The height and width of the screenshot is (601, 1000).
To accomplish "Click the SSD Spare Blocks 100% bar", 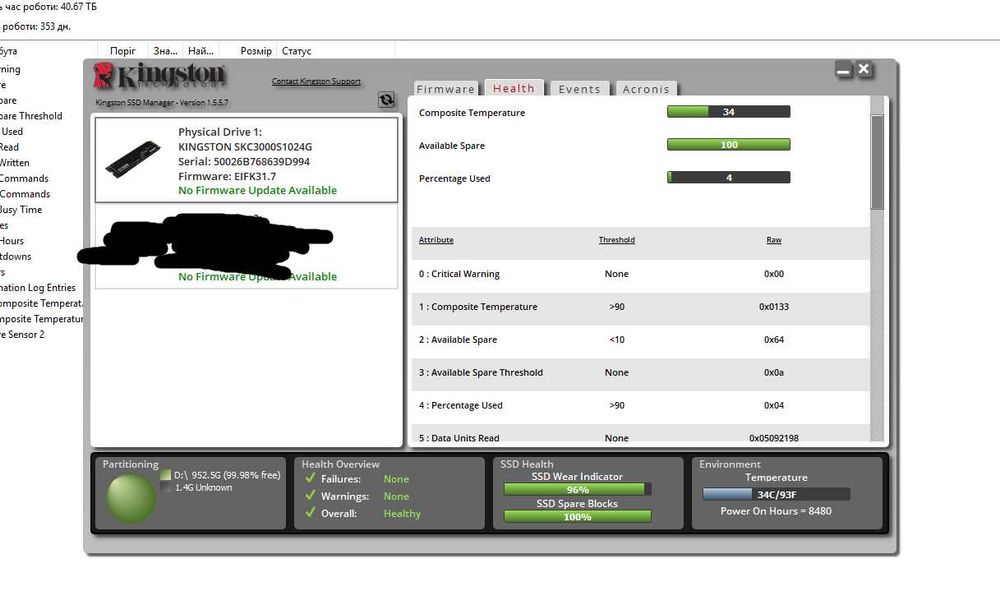I will click(577, 517).
